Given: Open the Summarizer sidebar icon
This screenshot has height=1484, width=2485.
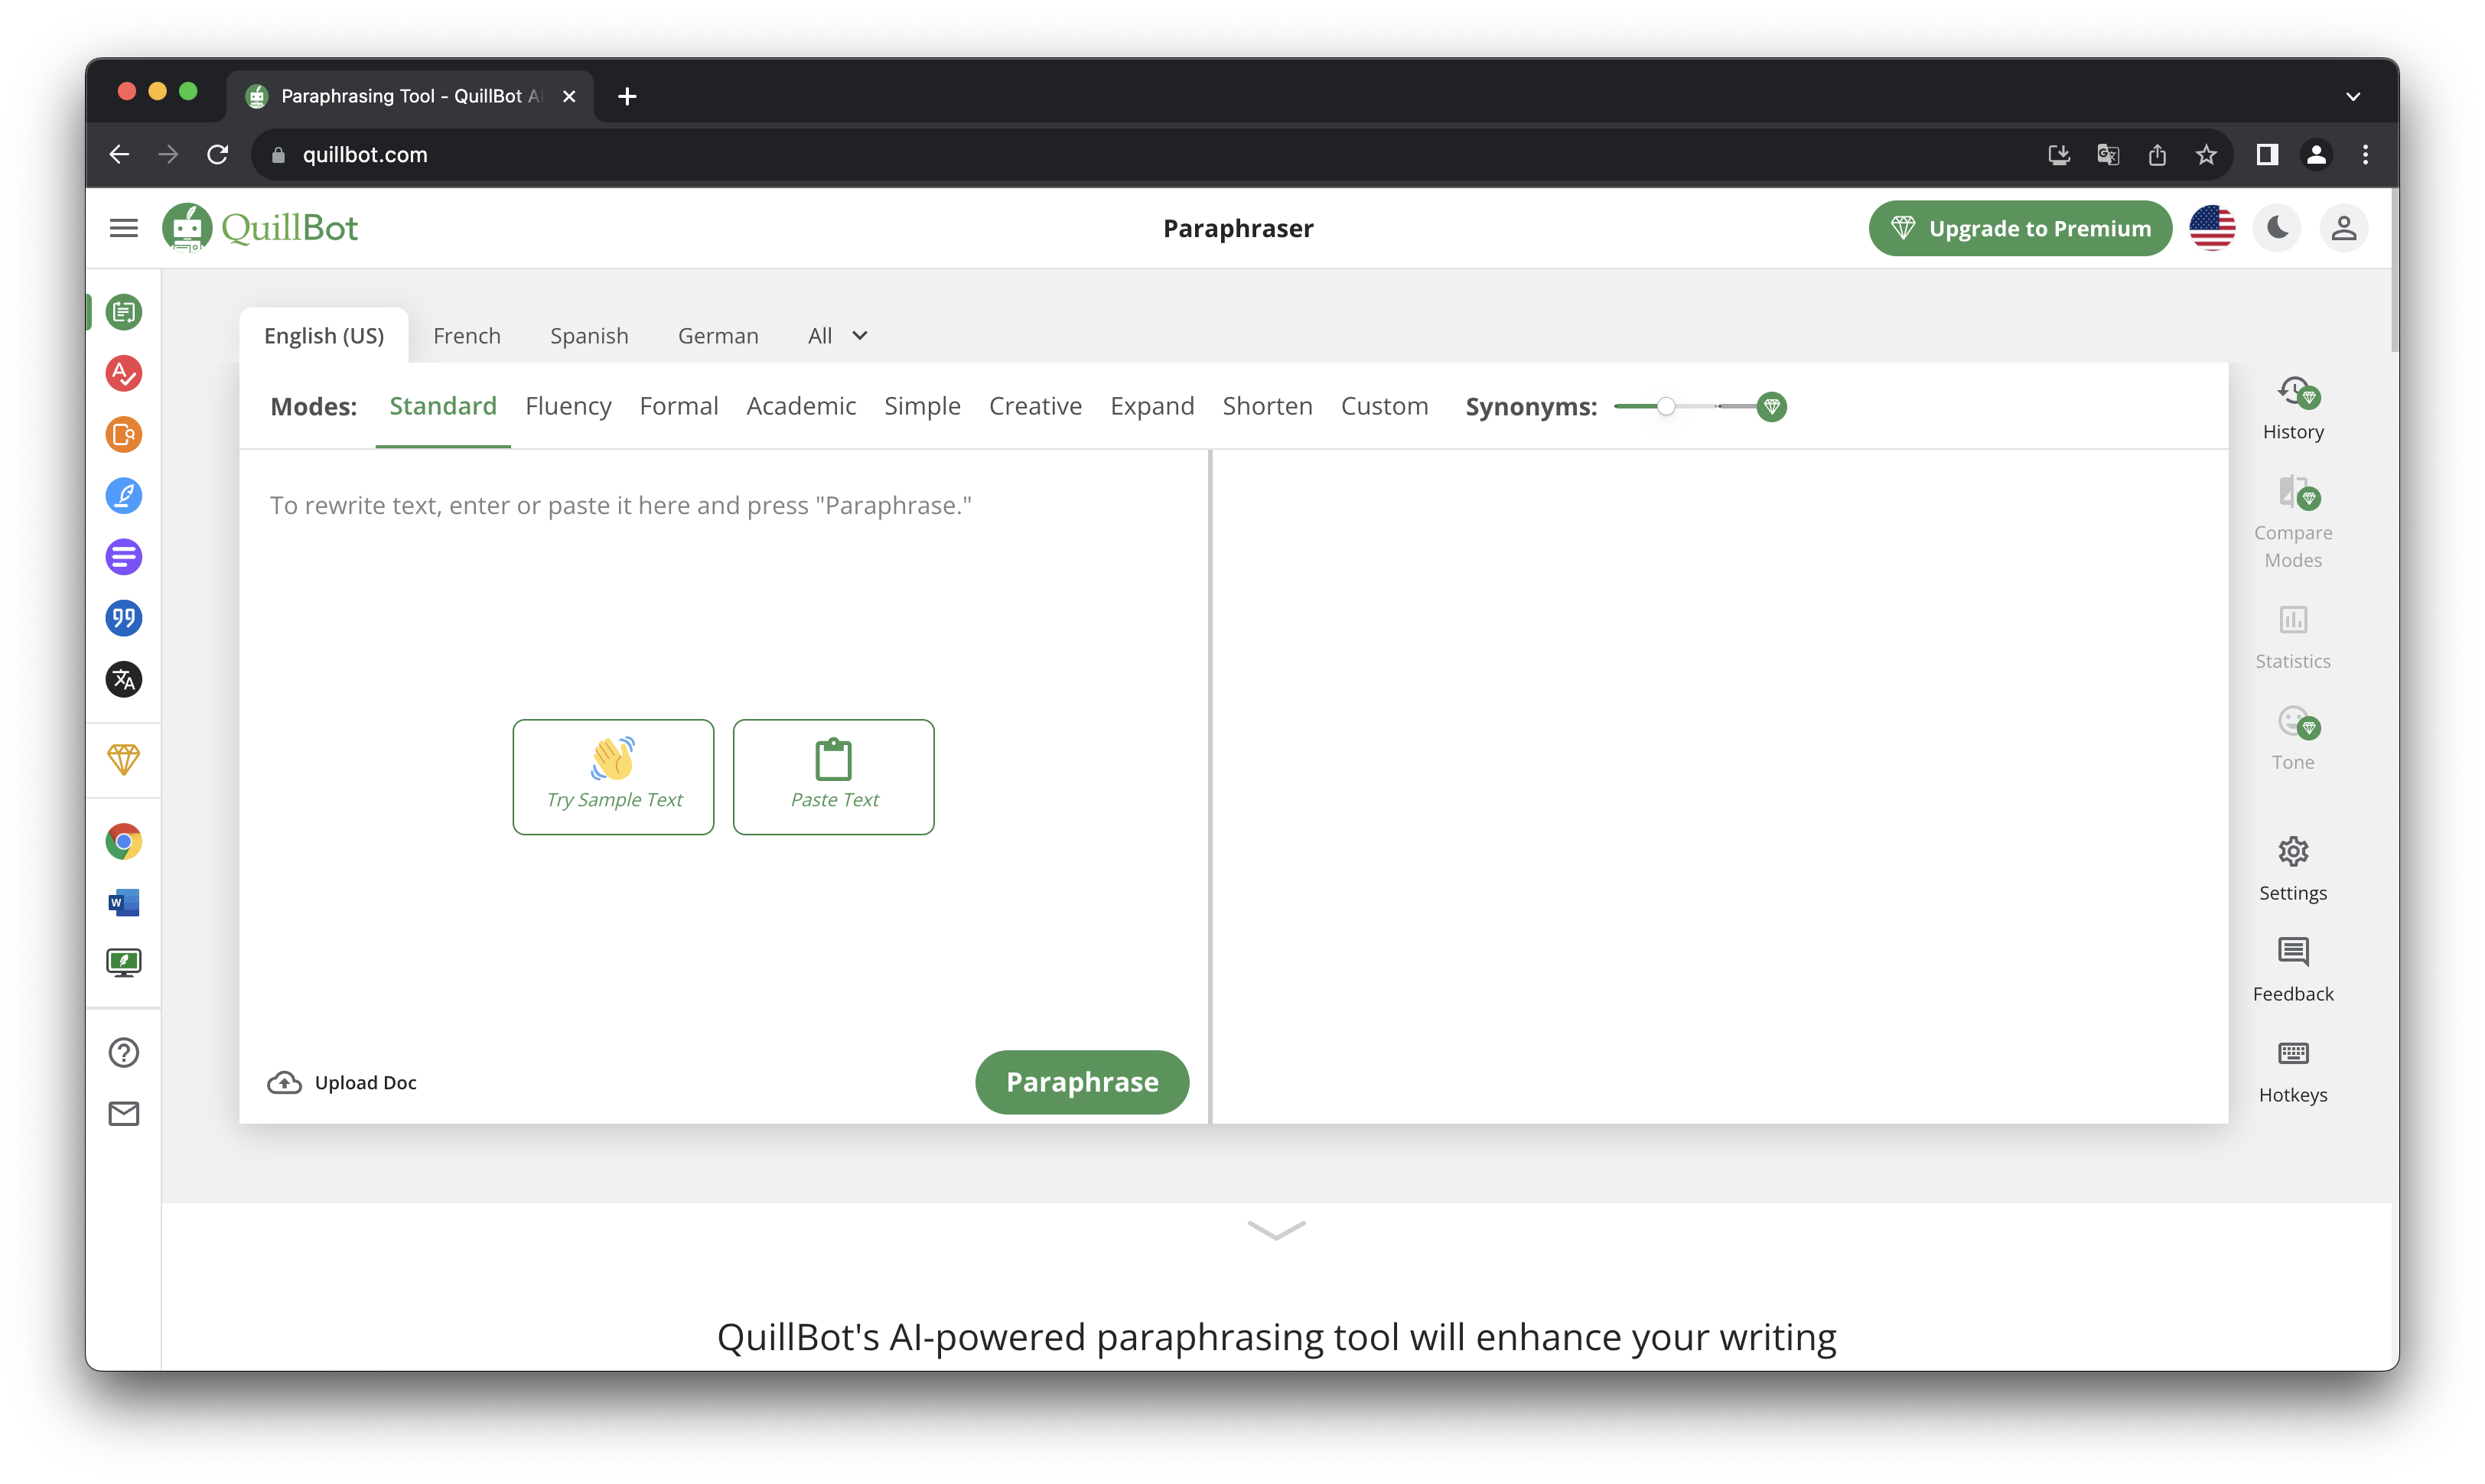Looking at the screenshot, I should point(124,557).
